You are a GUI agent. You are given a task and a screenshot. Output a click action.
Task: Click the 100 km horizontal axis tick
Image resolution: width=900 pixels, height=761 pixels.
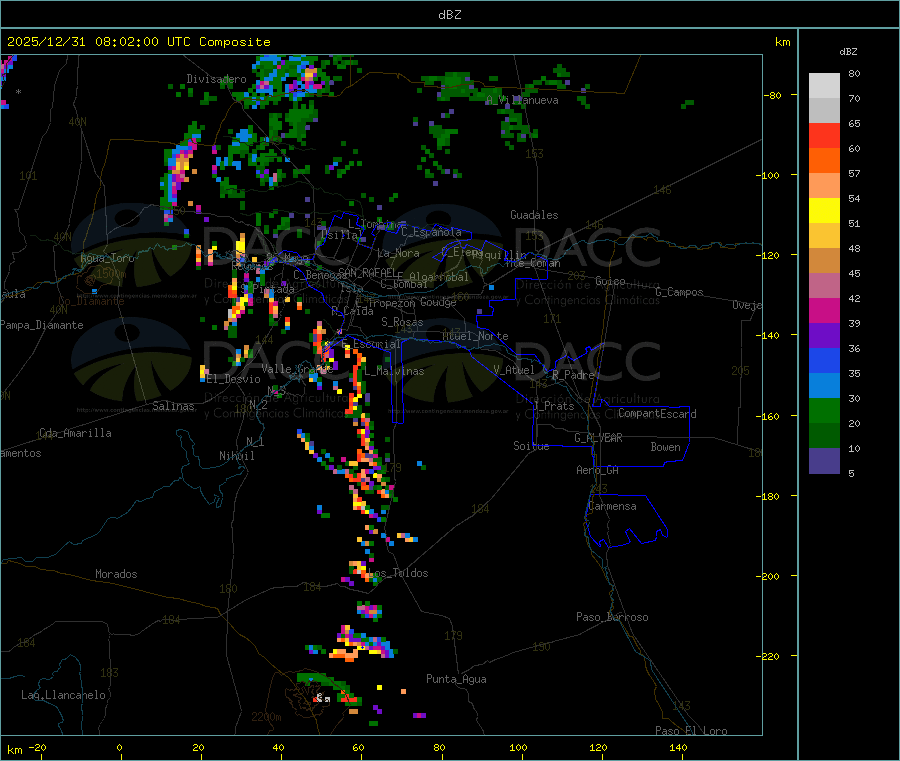pos(519,747)
